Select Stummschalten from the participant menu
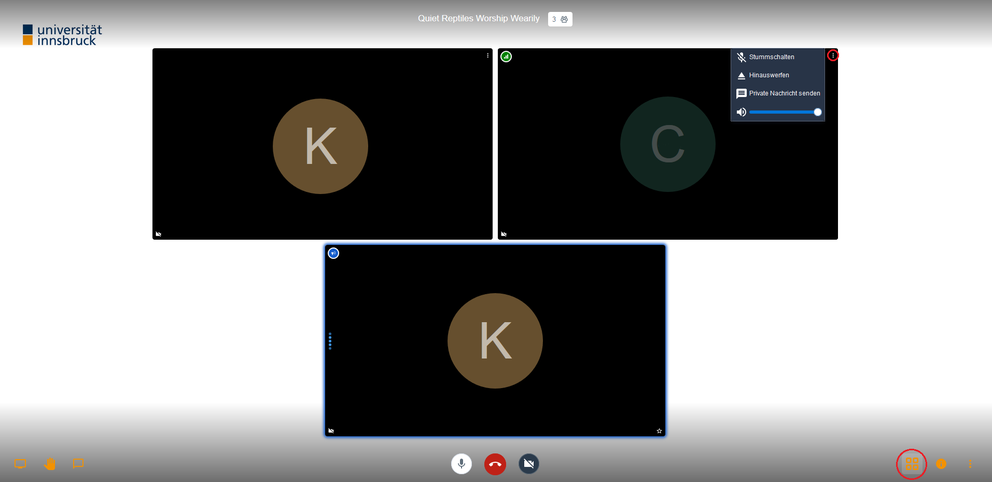The image size is (992, 482). tap(771, 57)
